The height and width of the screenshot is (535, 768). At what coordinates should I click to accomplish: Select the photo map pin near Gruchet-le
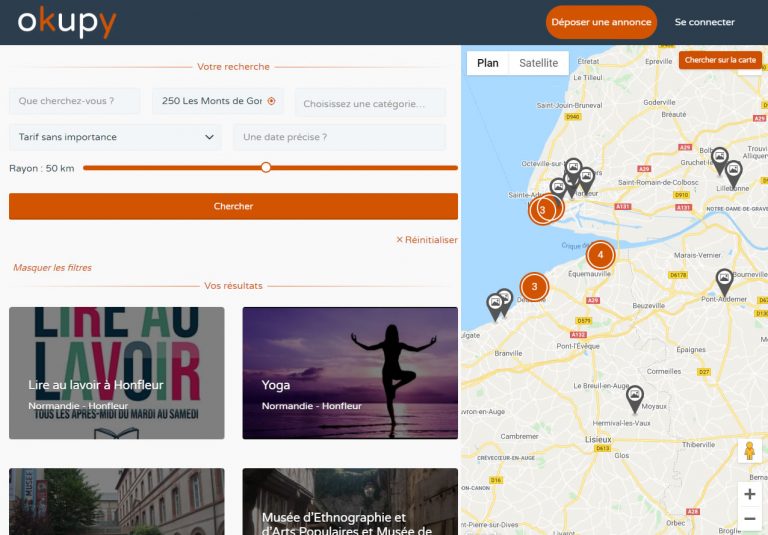719,161
